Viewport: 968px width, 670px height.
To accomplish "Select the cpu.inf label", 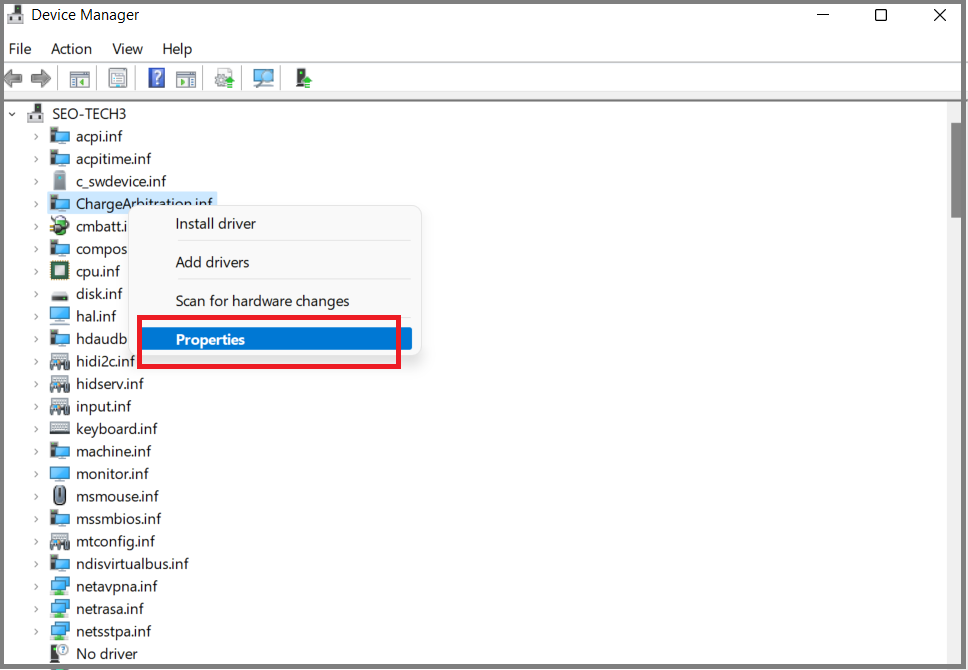I will pyautogui.click(x=98, y=272).
